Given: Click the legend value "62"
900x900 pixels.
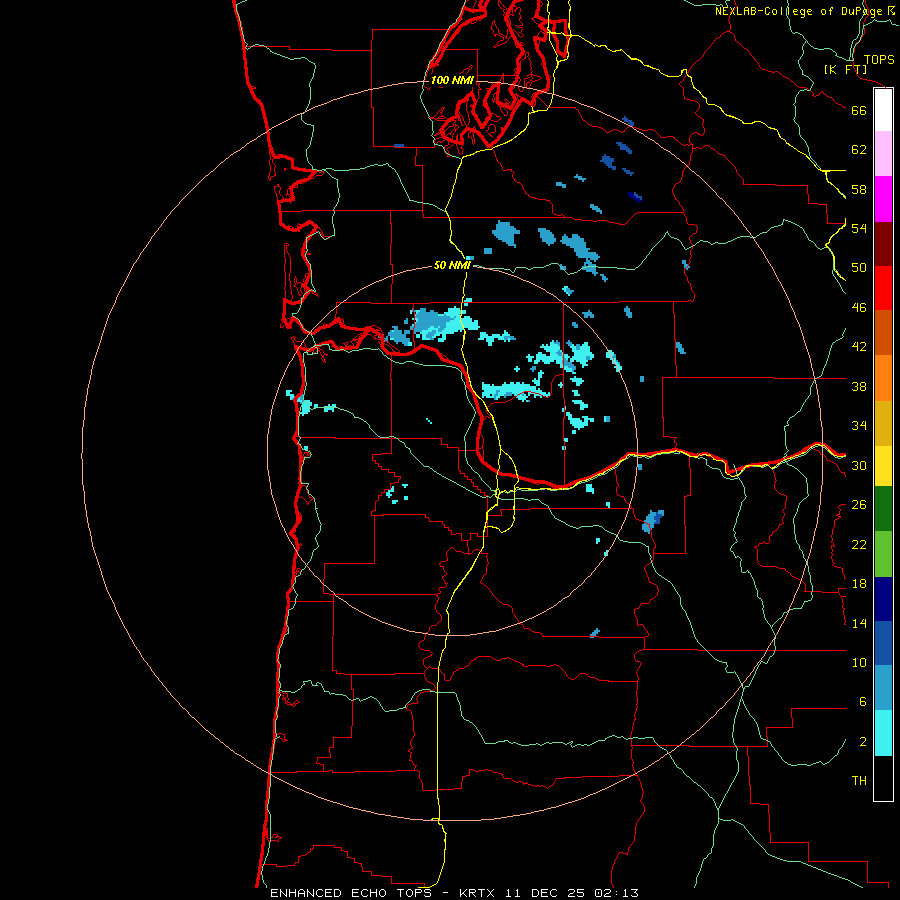Looking at the screenshot, I should tap(859, 150).
